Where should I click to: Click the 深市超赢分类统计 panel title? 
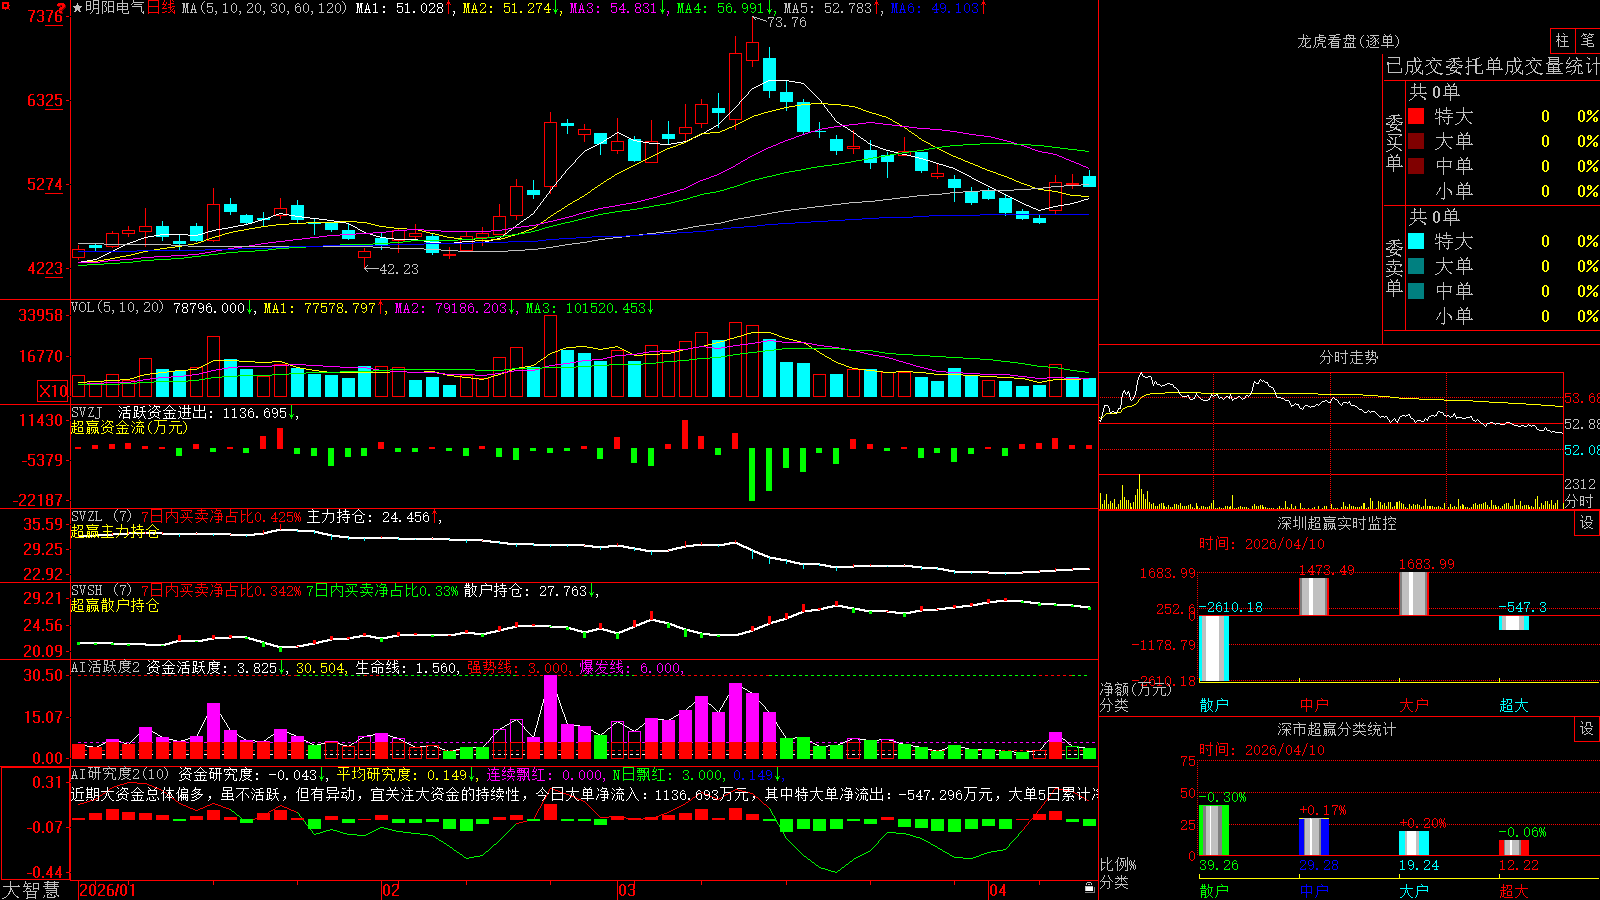point(1337,729)
